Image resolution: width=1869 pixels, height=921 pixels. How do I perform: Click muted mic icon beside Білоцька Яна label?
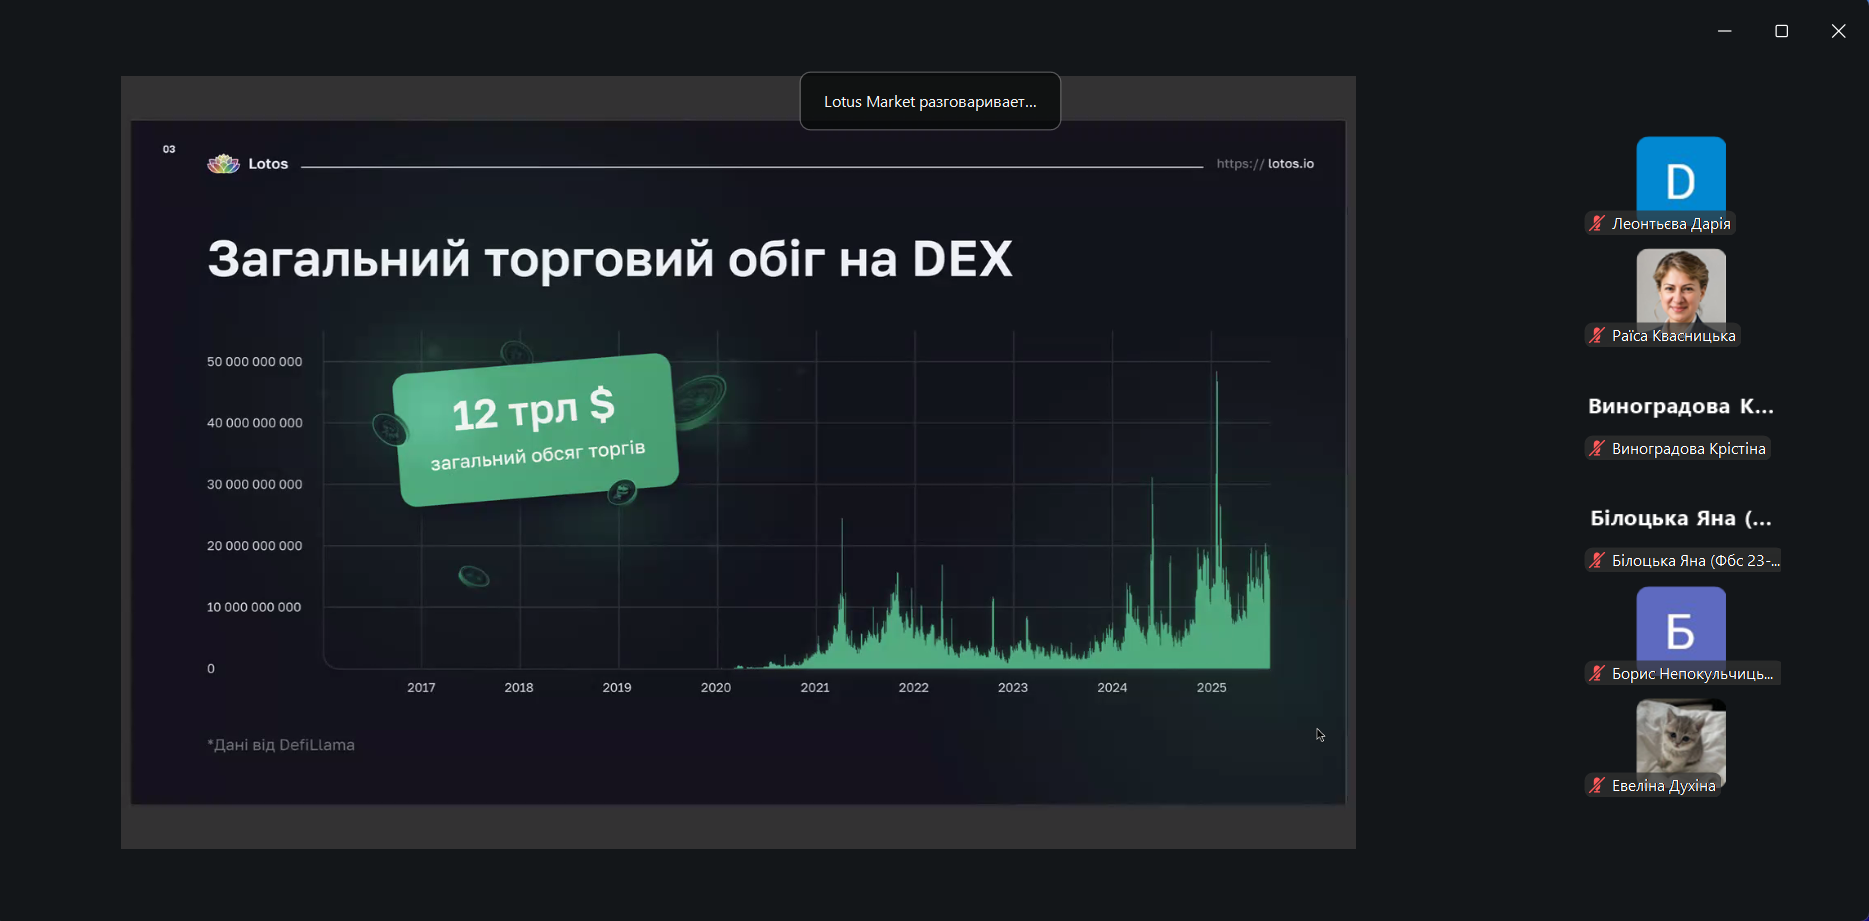click(1597, 561)
